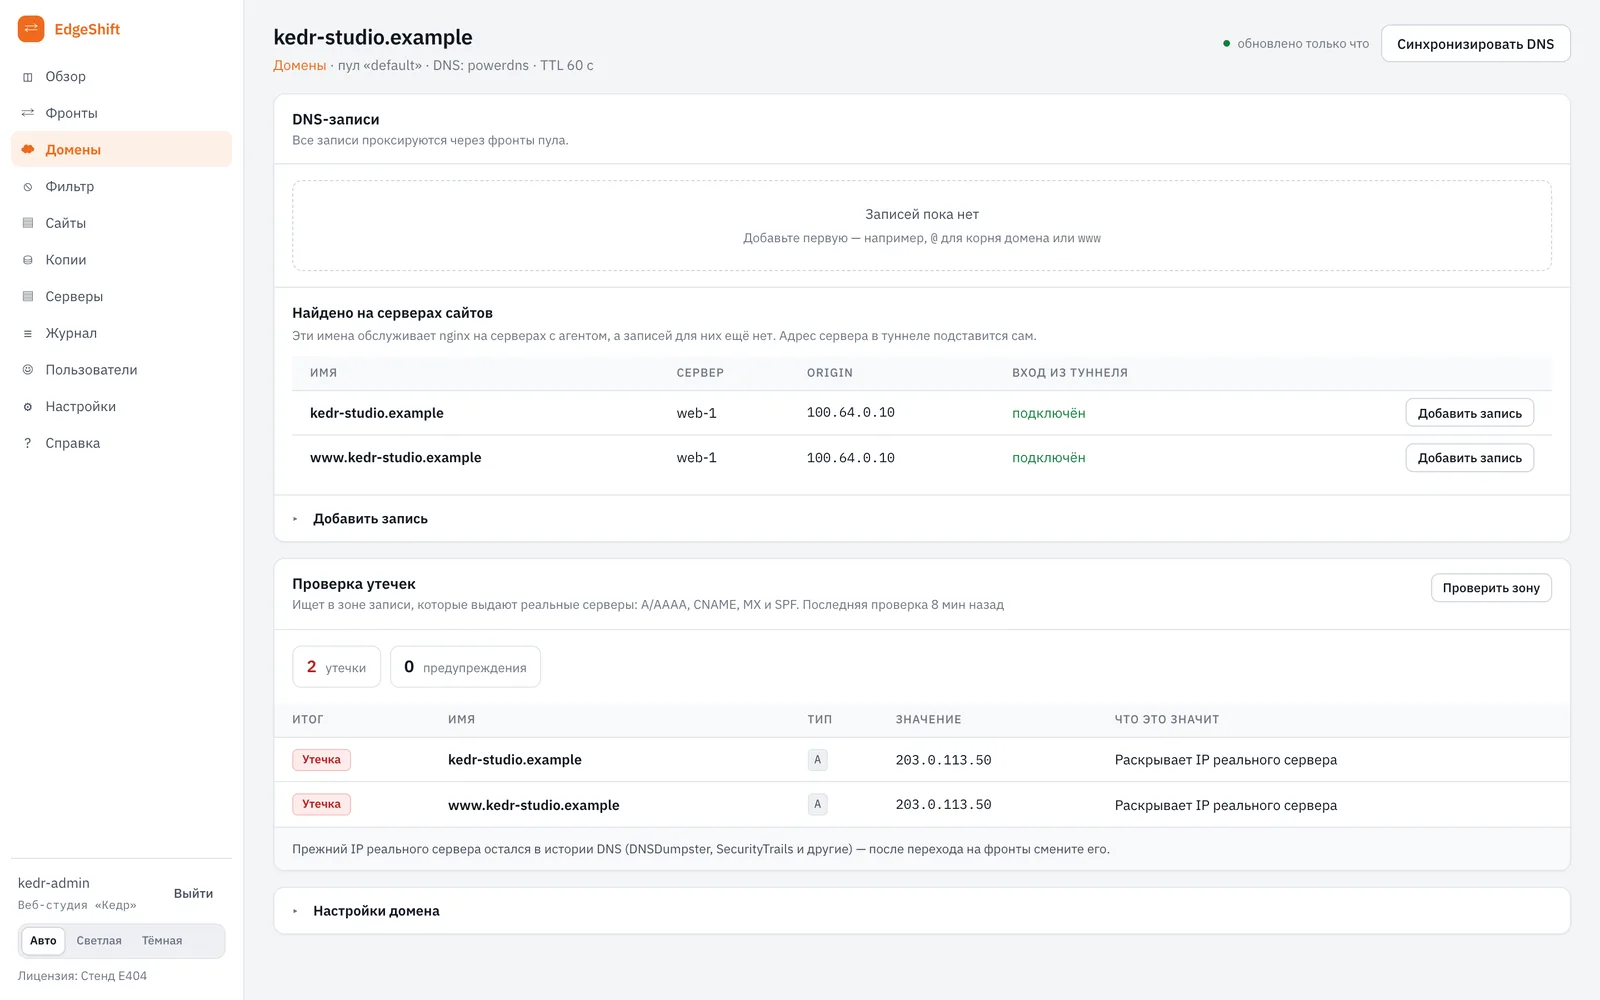Open Обзор via its sidebar icon
1600x1000 pixels.
pos(28,77)
